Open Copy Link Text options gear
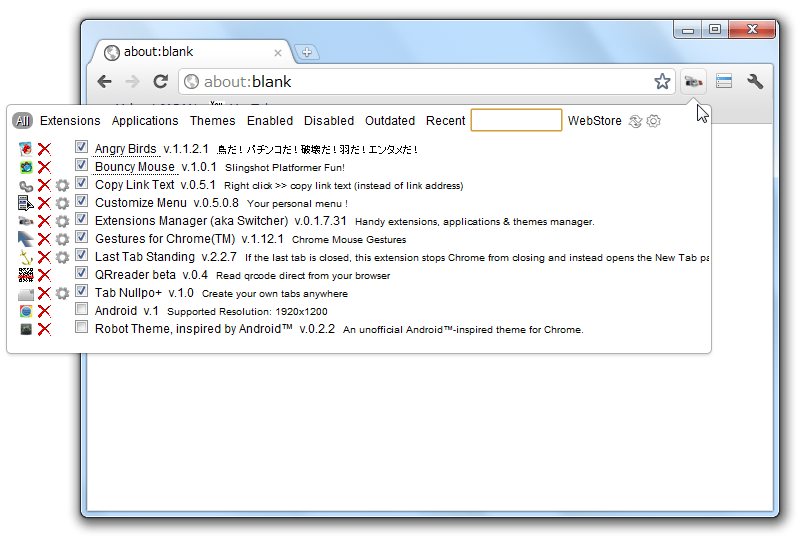This screenshot has width=803, height=539. tap(62, 185)
